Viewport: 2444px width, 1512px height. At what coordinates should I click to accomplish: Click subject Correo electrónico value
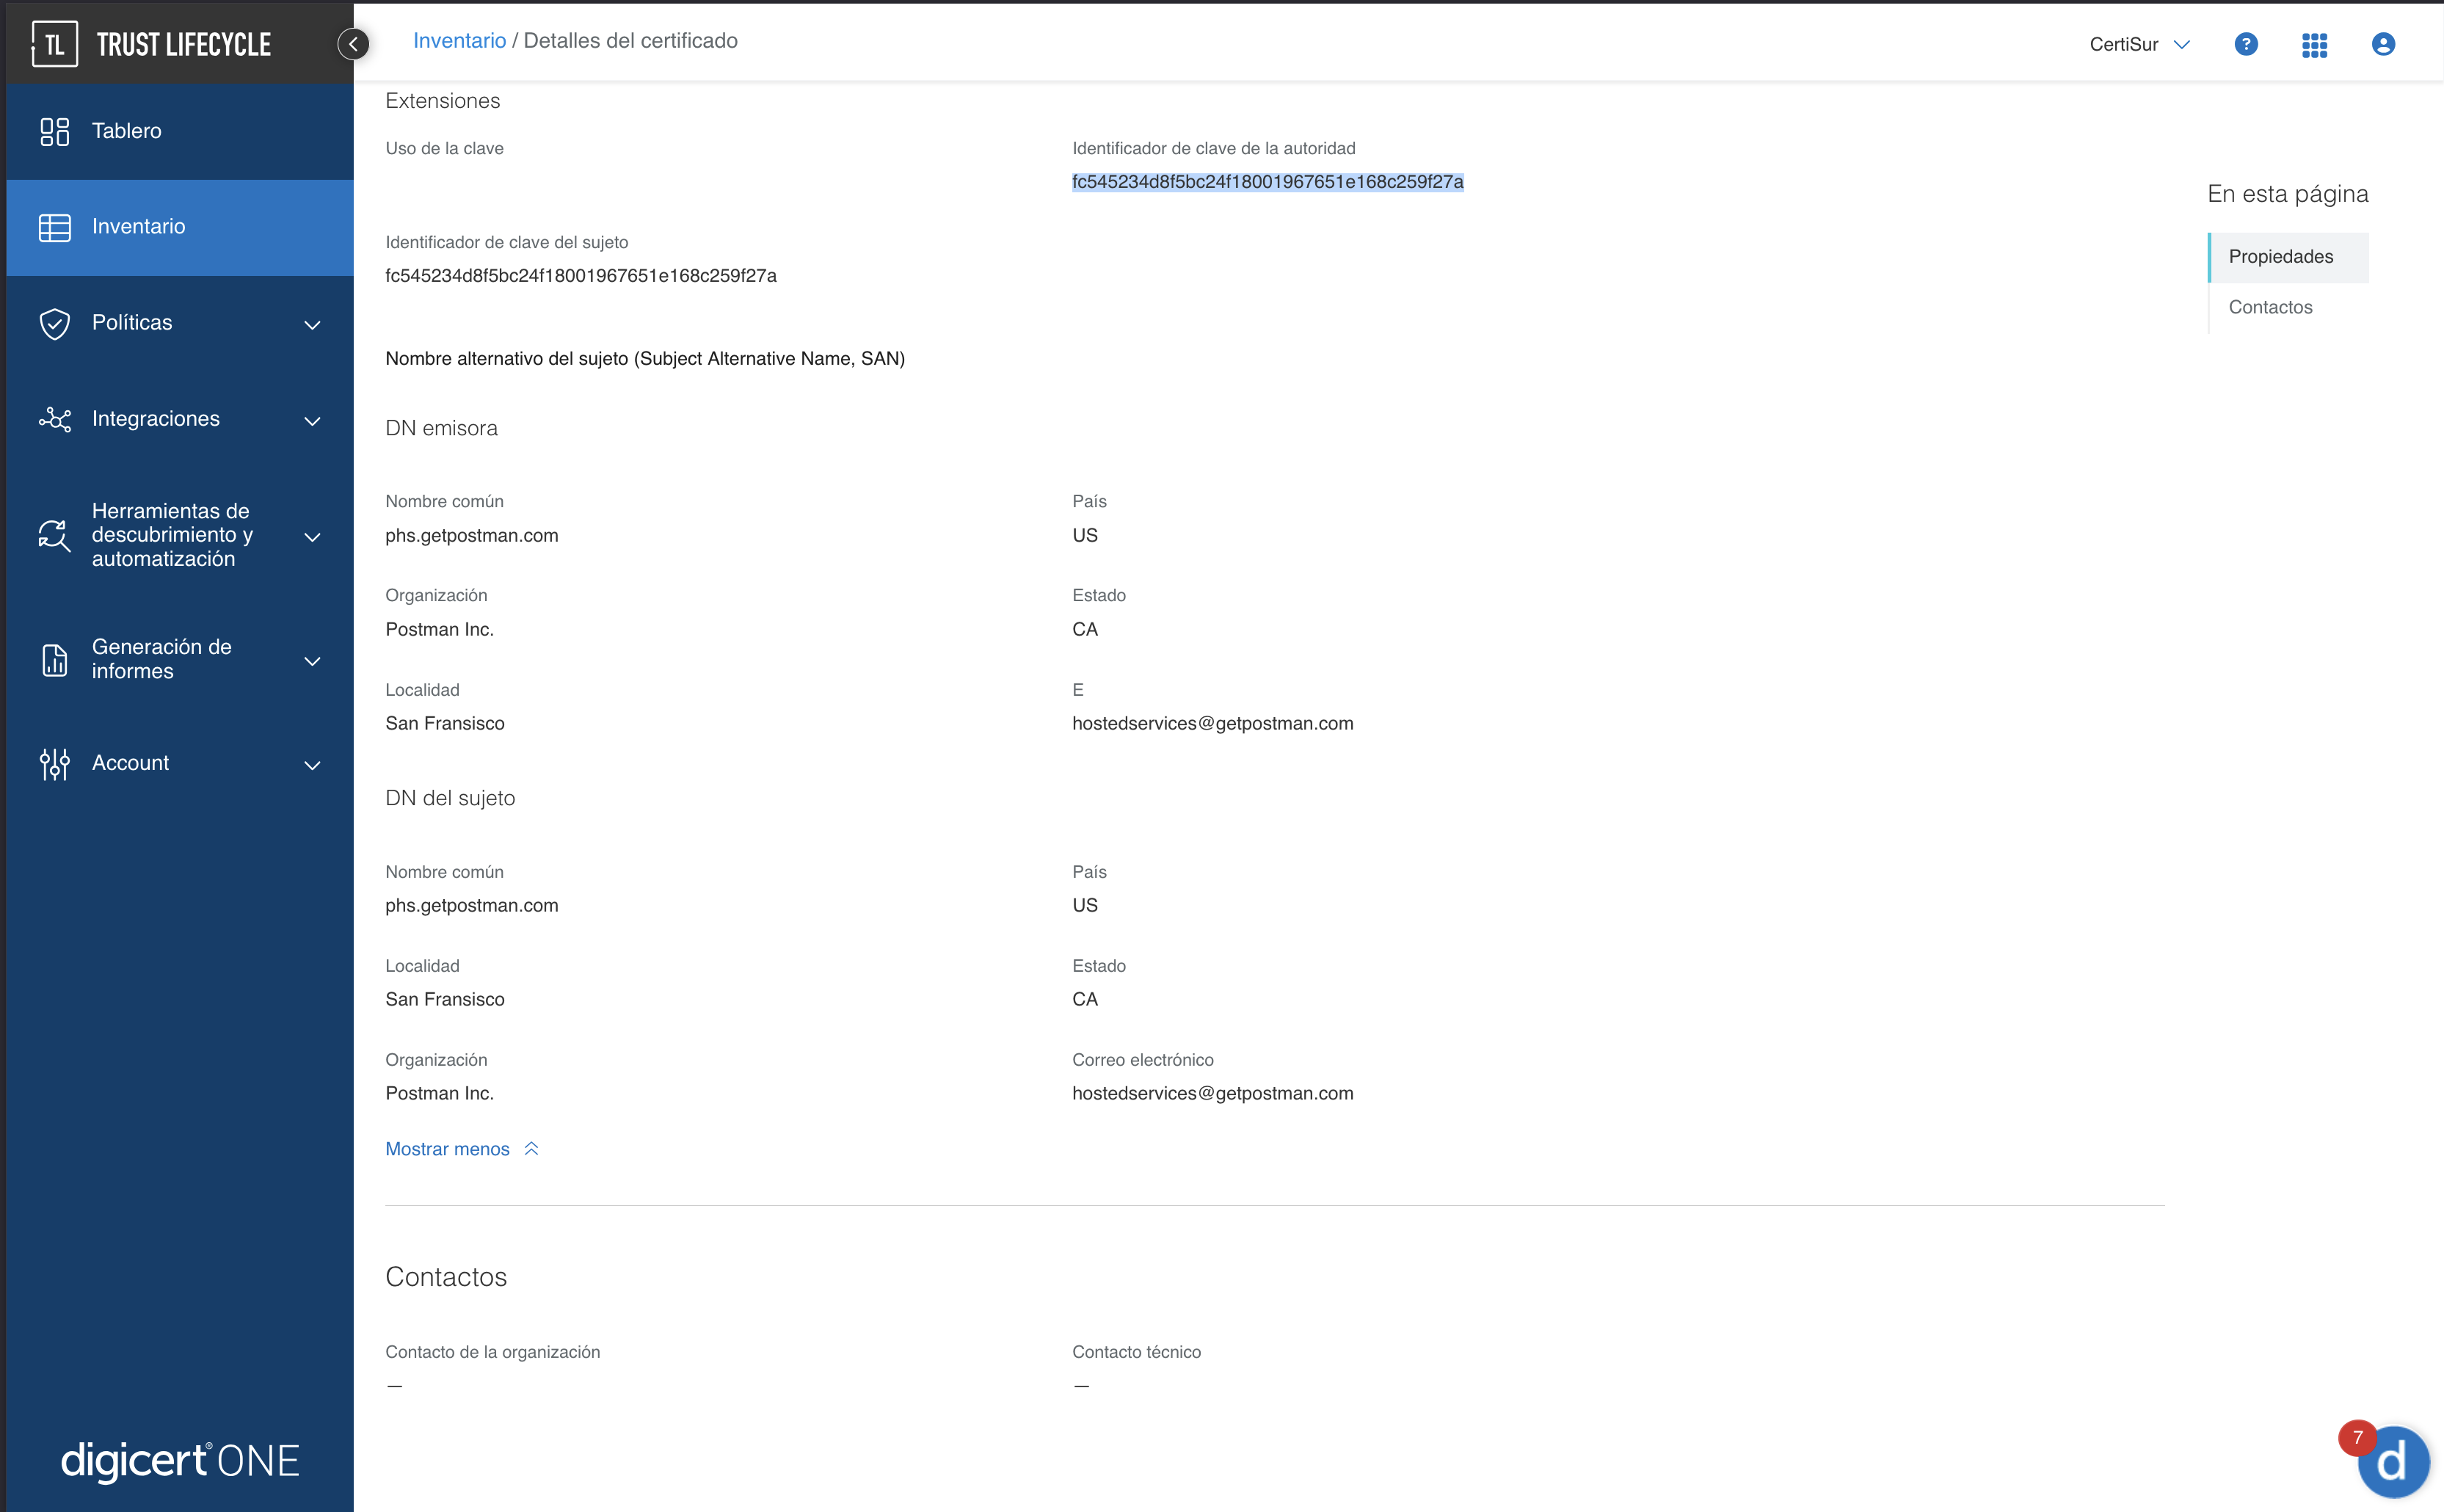click(1212, 1093)
